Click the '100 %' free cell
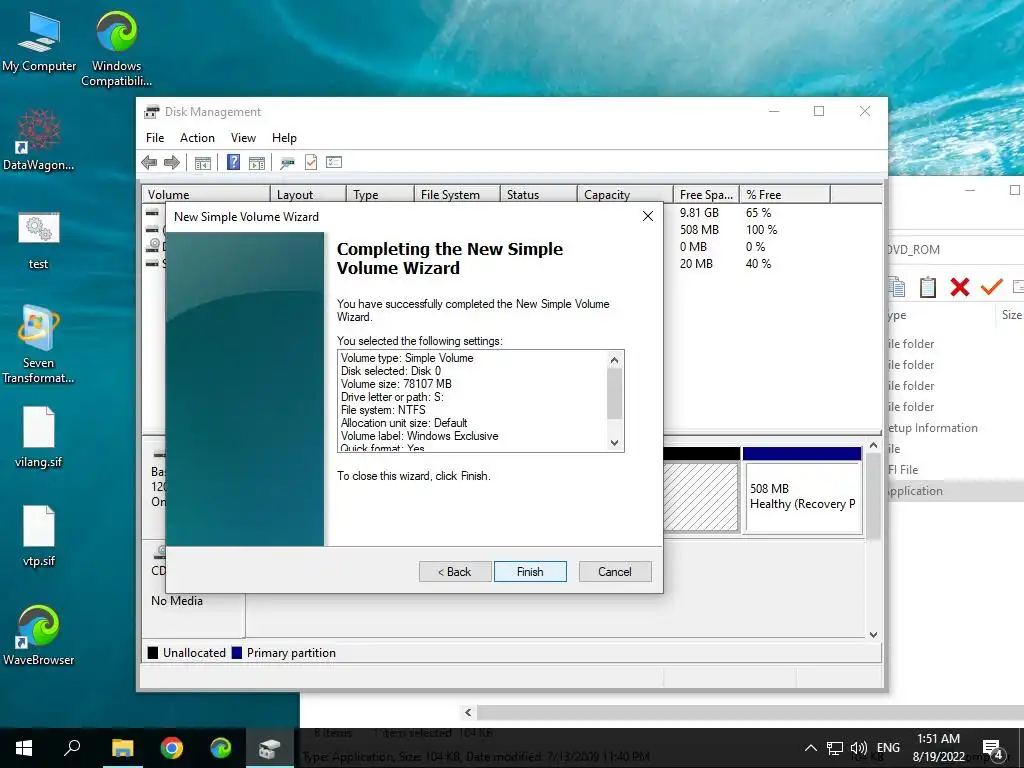Viewport: 1024px width, 768px height. tap(761, 229)
